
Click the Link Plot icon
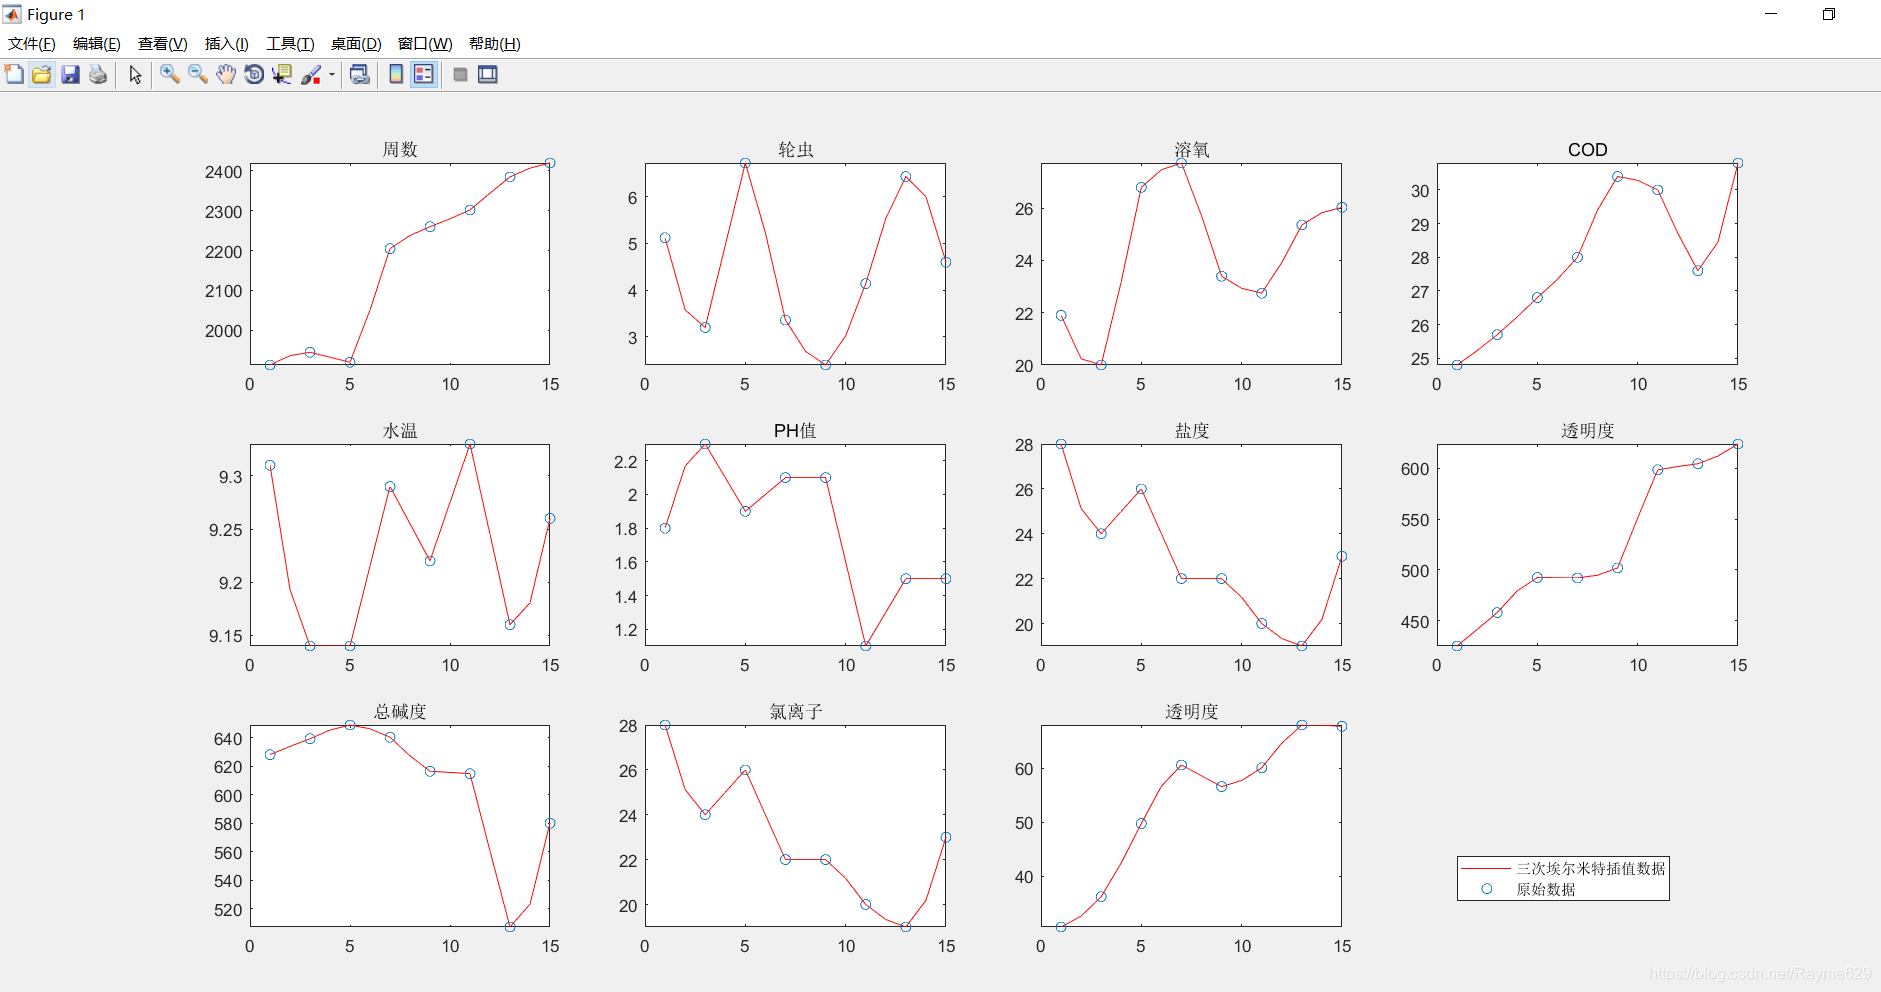[x=360, y=74]
